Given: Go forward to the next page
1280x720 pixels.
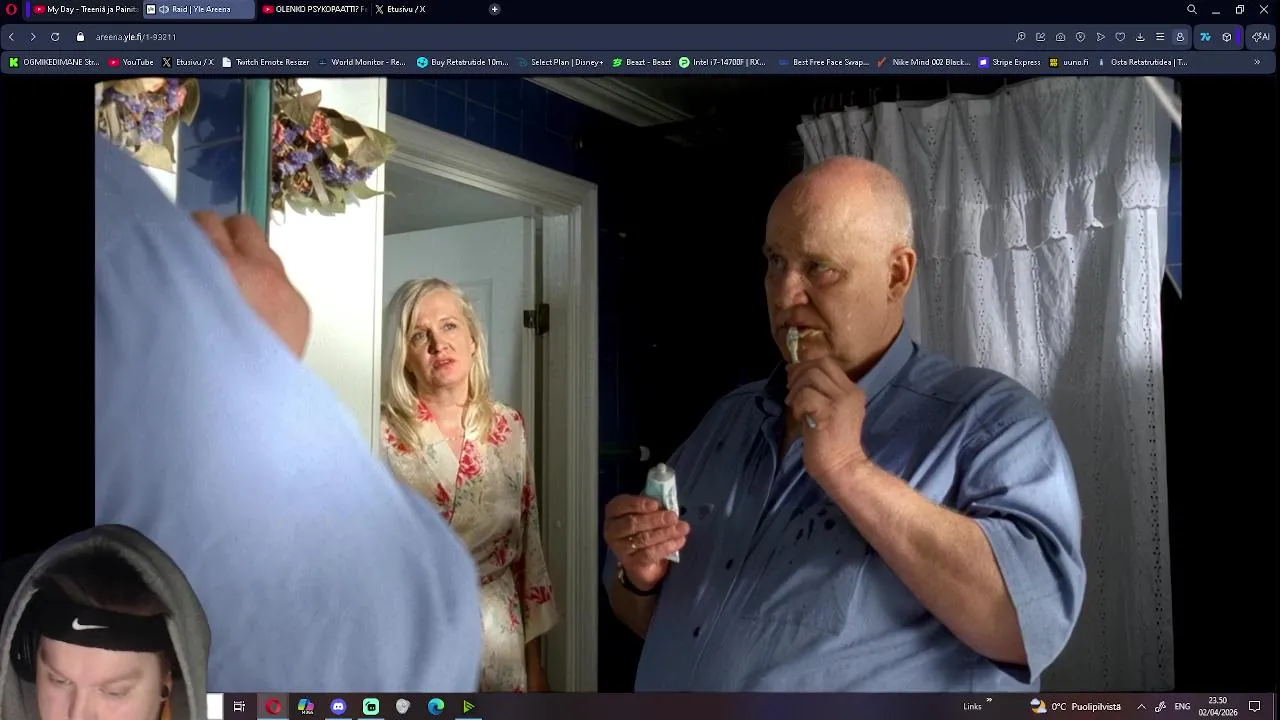Looking at the screenshot, I should point(33,37).
